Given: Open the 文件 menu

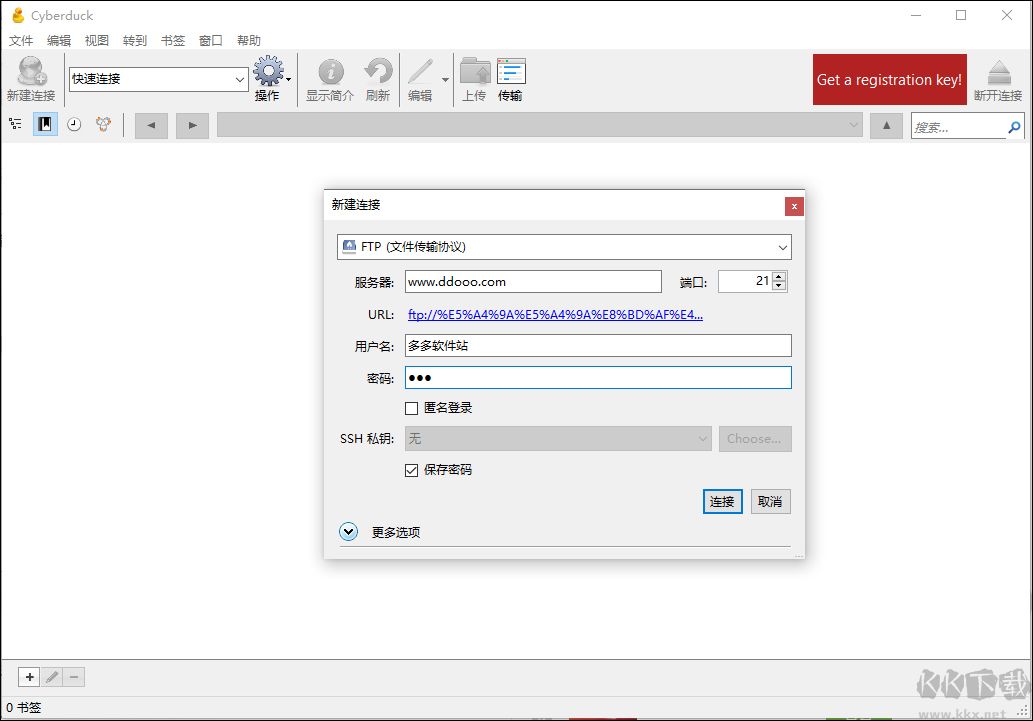Looking at the screenshot, I should [21, 41].
